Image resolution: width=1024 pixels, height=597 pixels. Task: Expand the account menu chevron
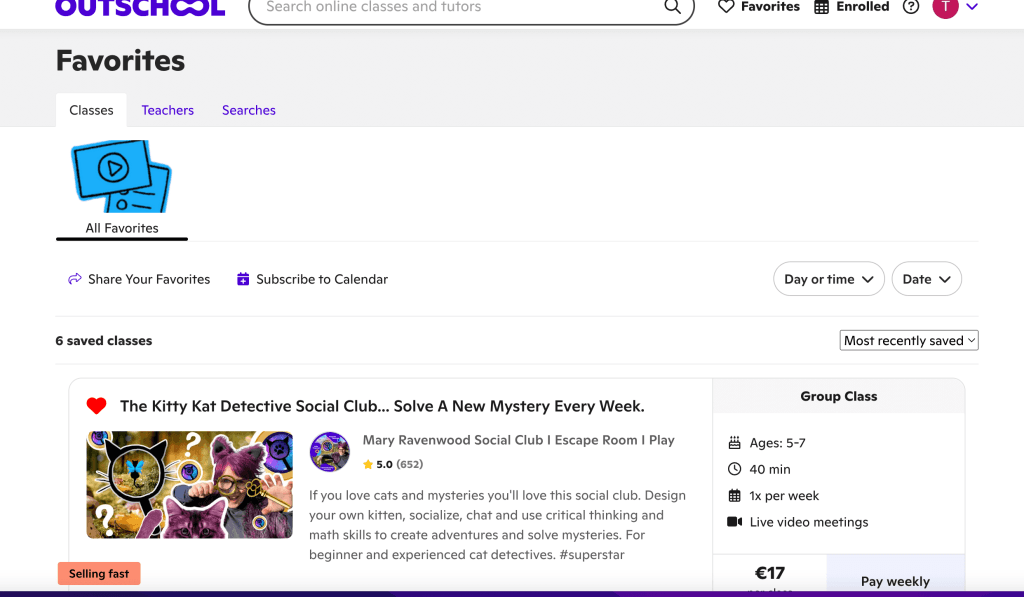[x=972, y=8]
